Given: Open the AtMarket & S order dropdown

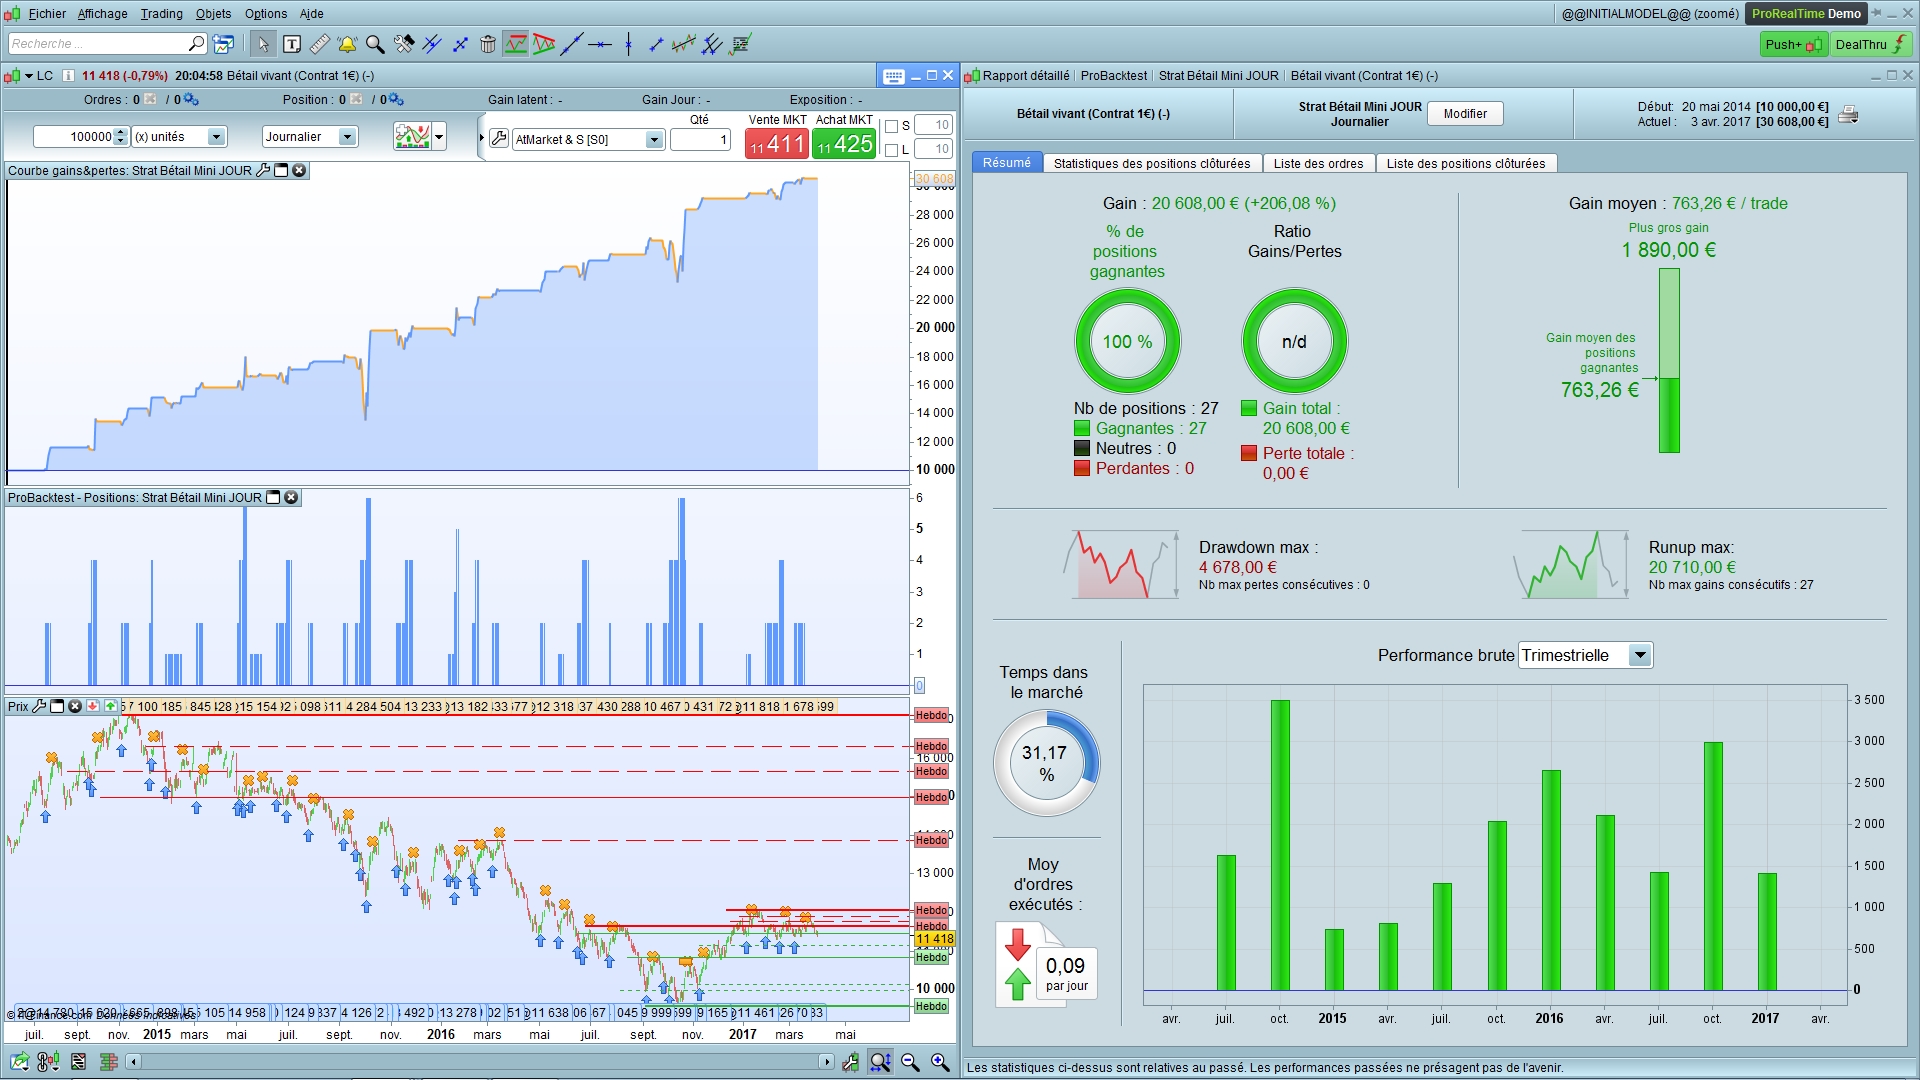Looking at the screenshot, I should pyautogui.click(x=653, y=140).
